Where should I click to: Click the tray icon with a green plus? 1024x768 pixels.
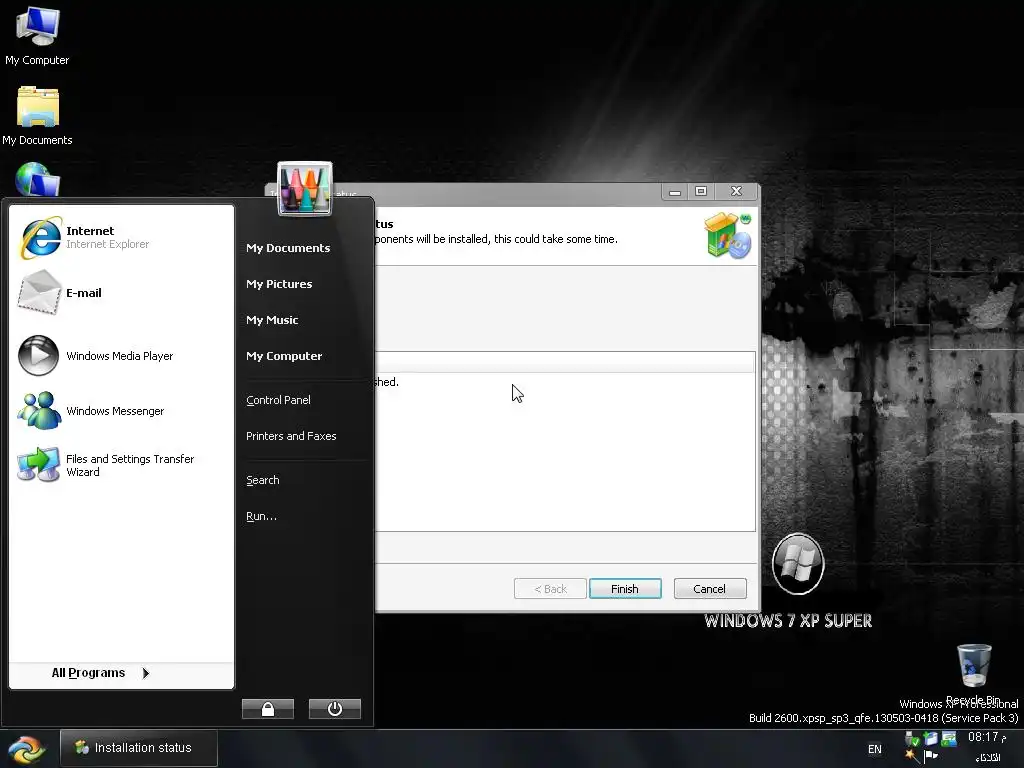(931, 739)
